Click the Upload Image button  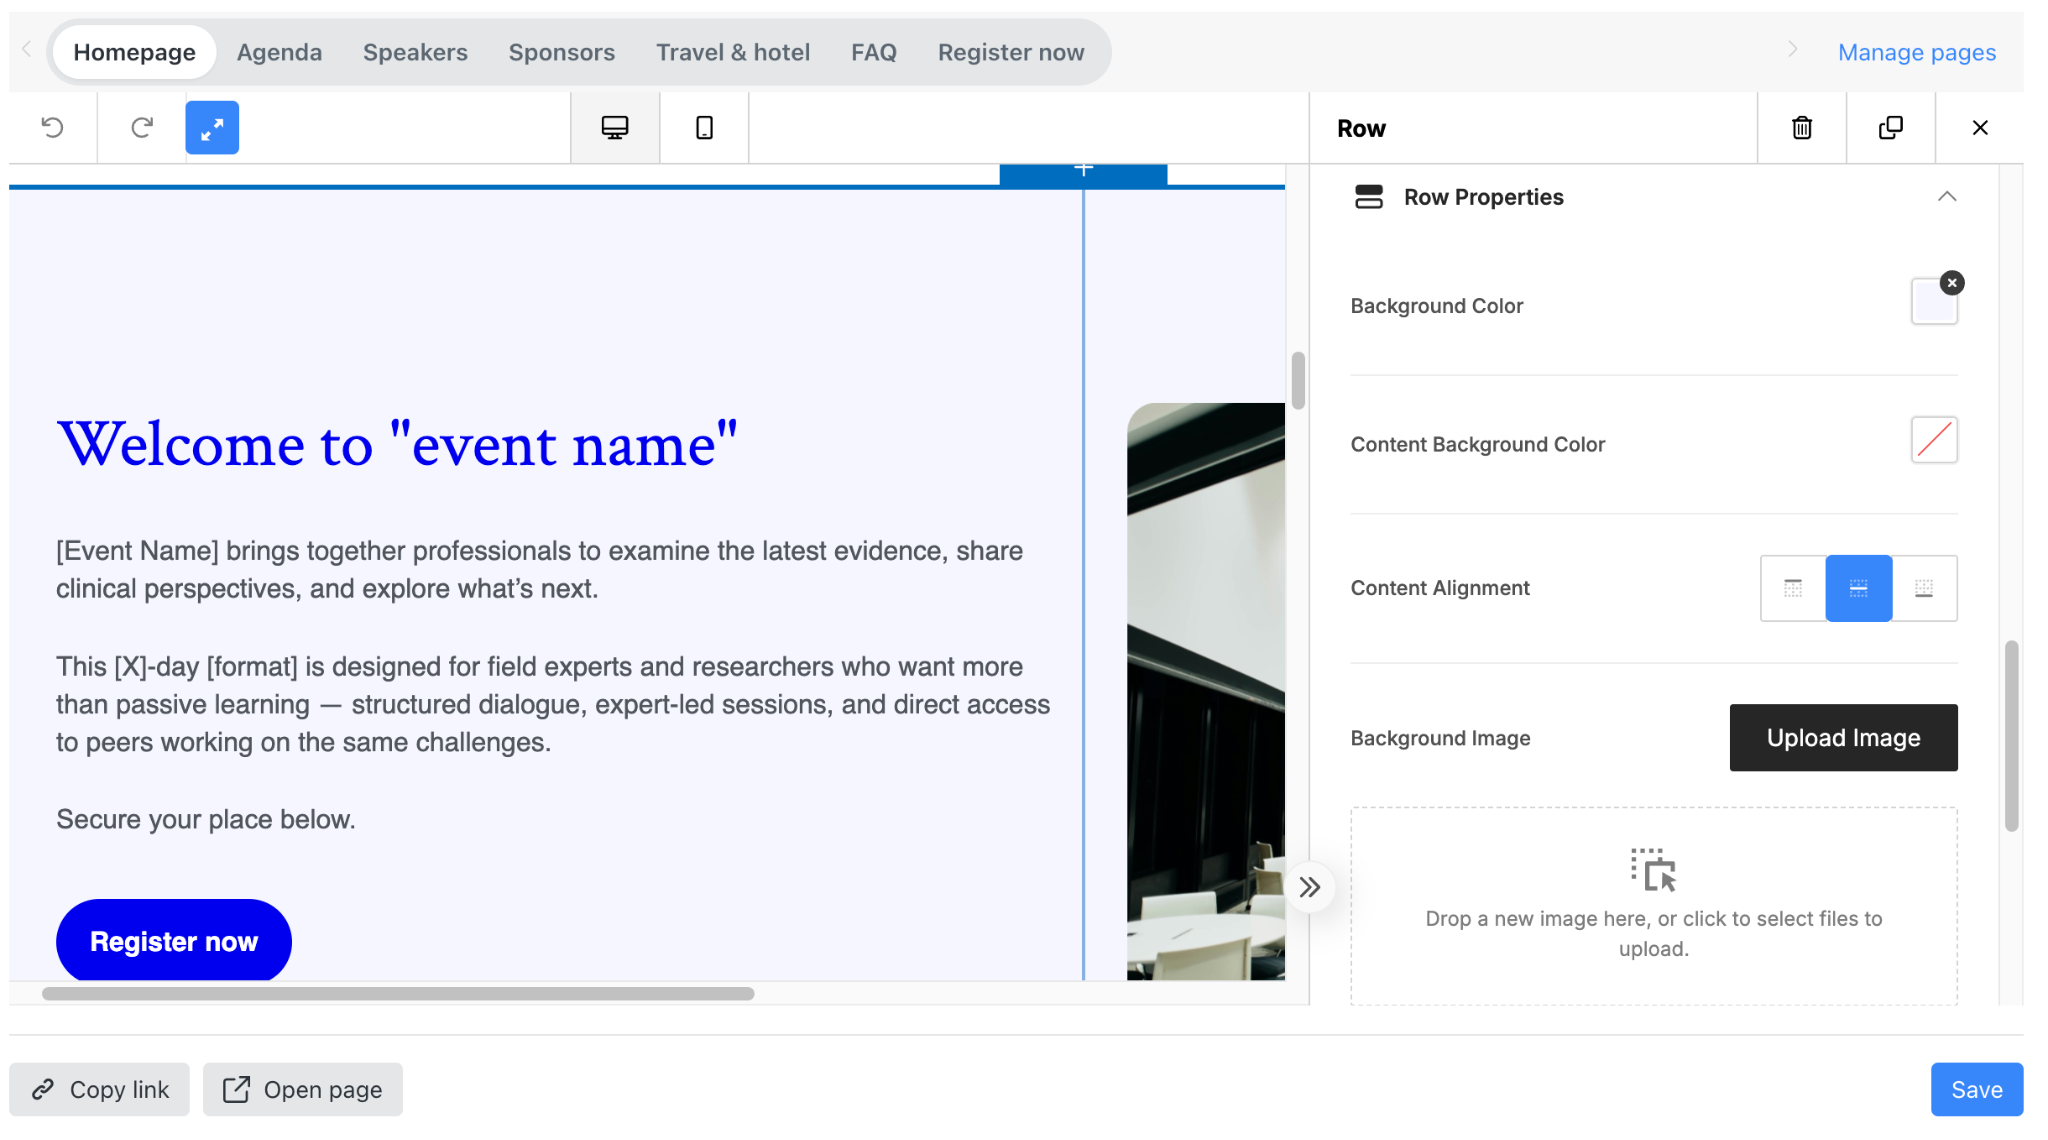coord(1843,738)
